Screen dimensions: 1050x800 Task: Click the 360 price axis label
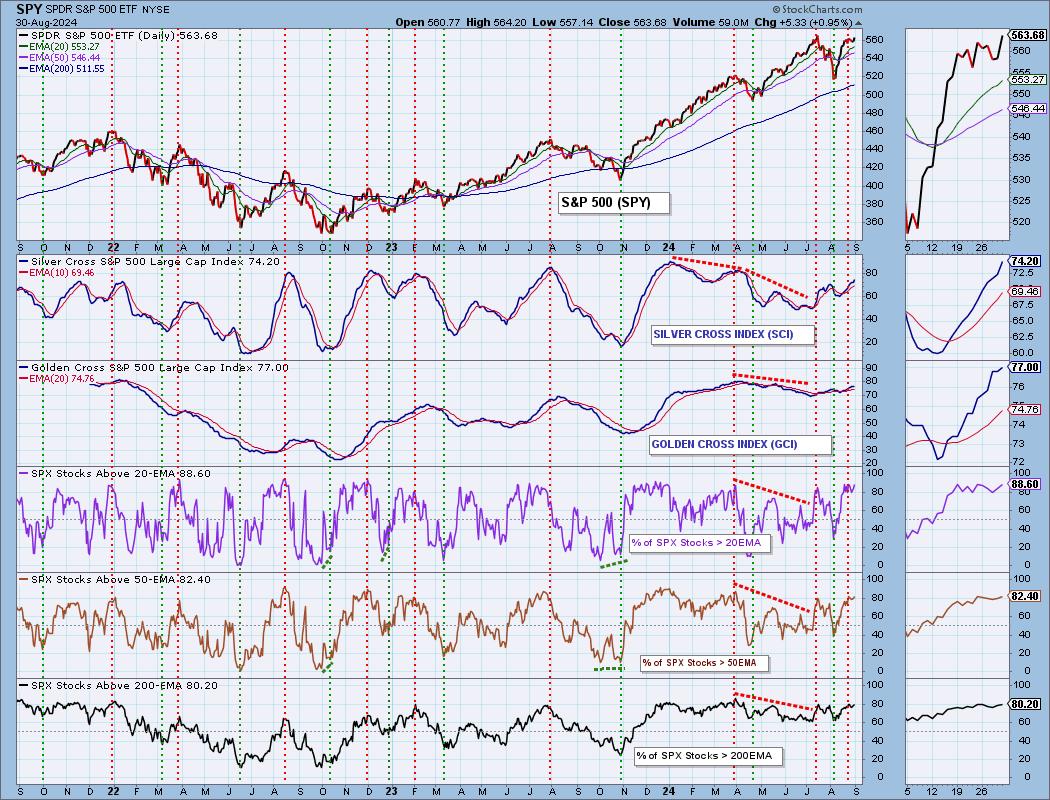pos(875,222)
